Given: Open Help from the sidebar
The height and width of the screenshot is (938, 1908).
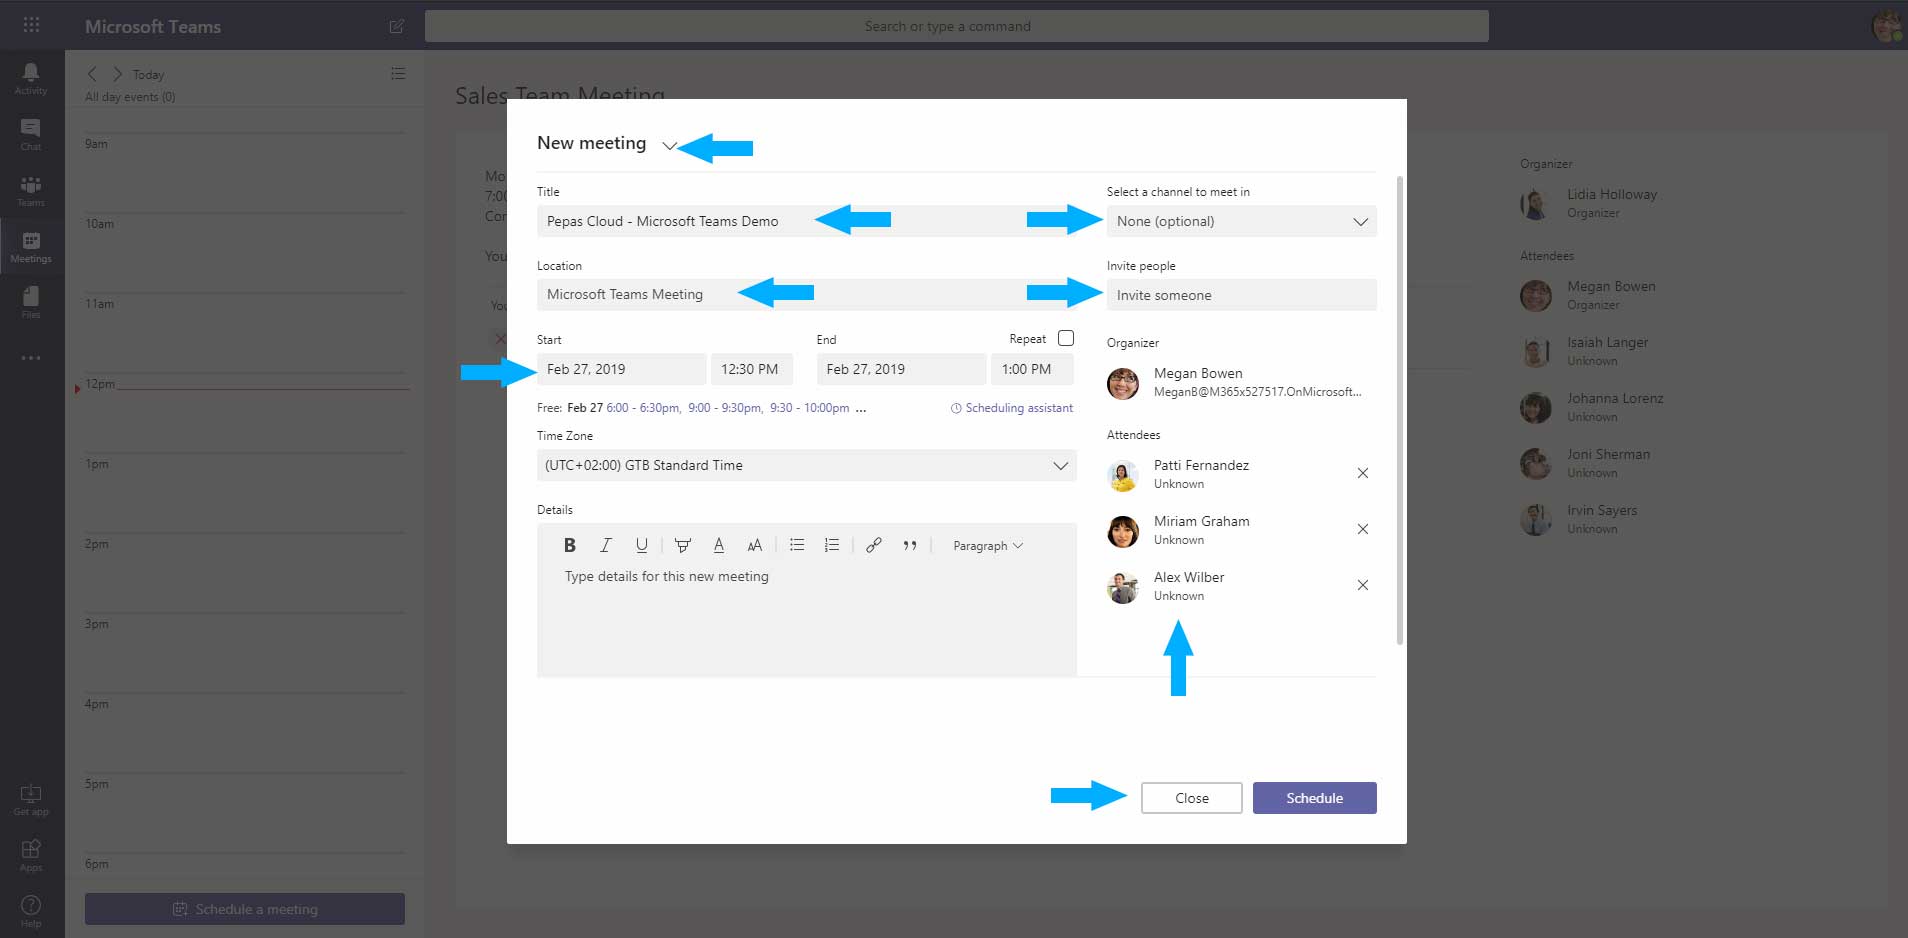Looking at the screenshot, I should click(31, 910).
